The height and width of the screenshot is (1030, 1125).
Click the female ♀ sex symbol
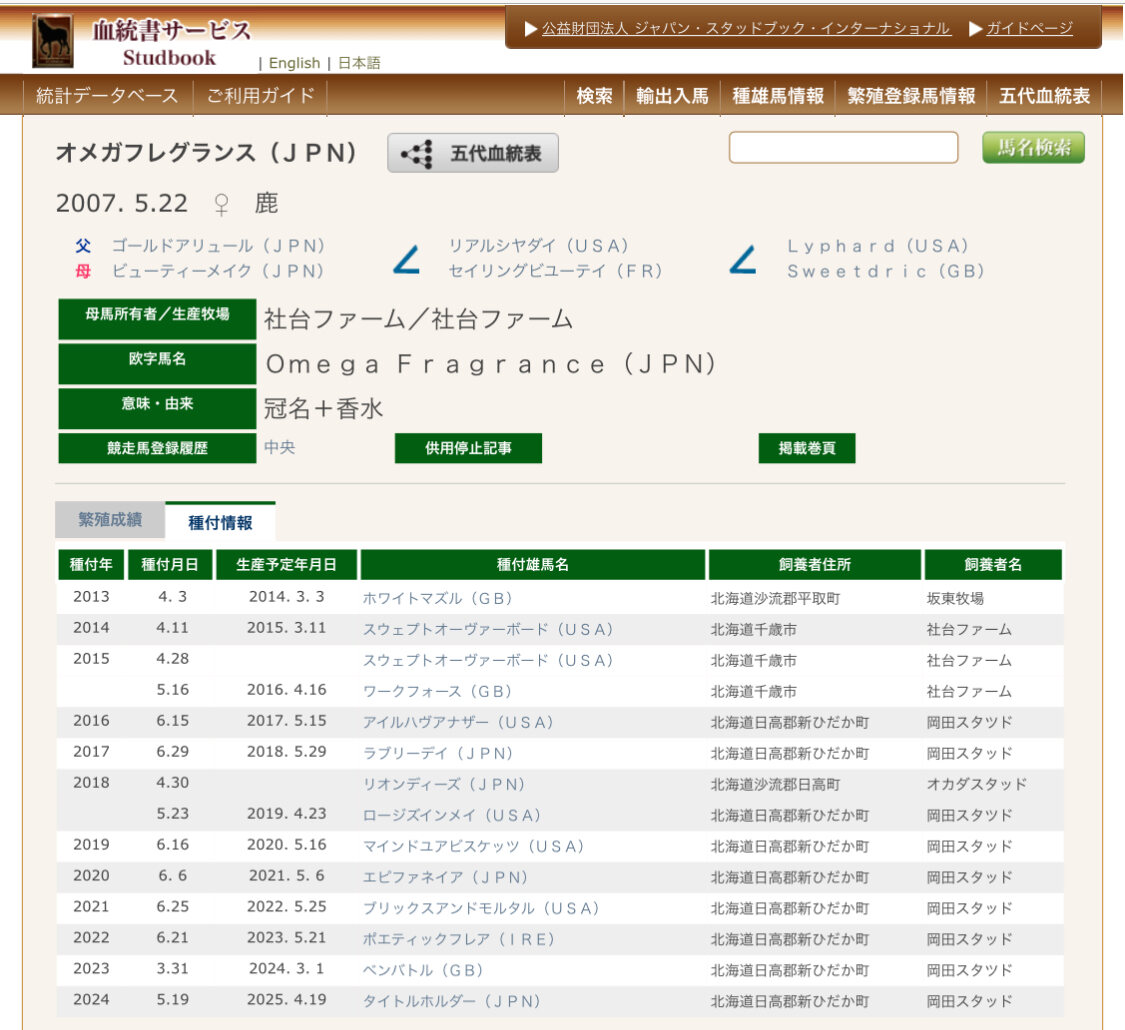[222, 204]
